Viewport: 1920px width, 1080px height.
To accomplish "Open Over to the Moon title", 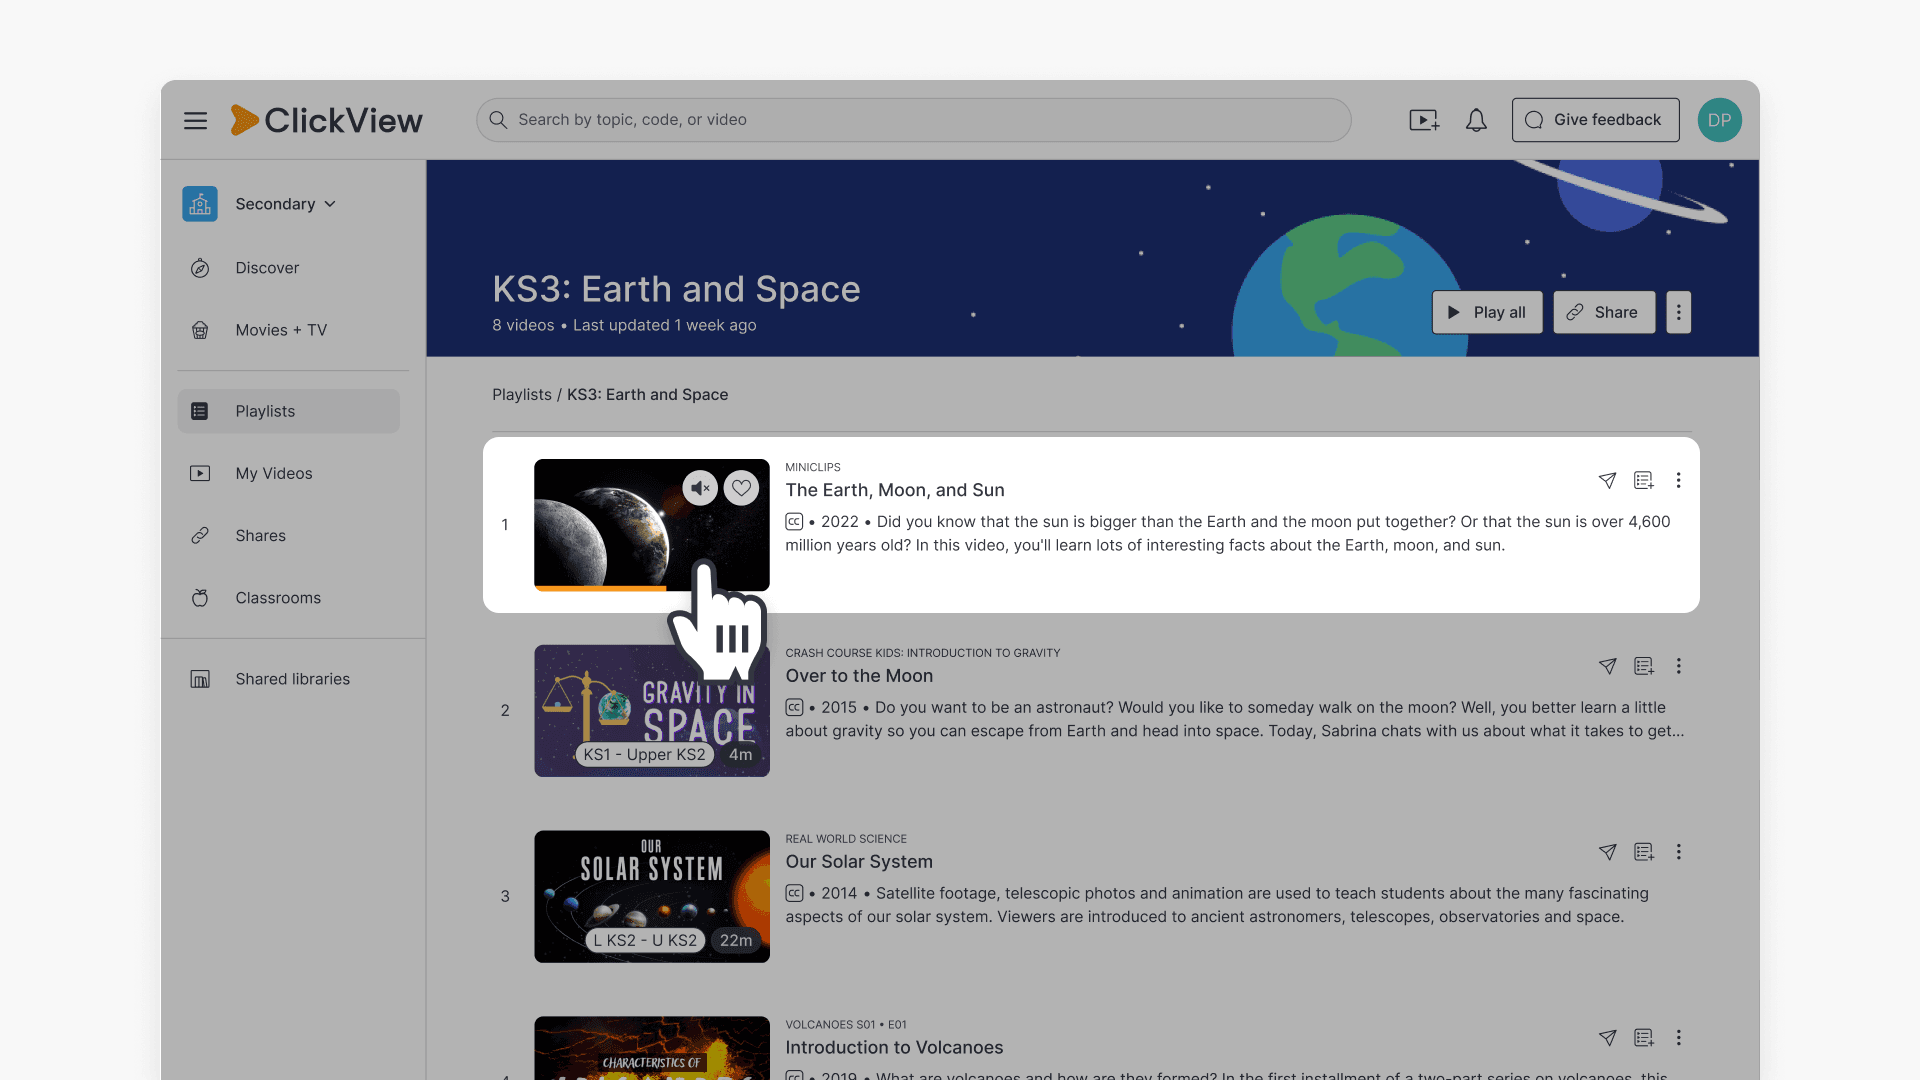I will (x=859, y=676).
